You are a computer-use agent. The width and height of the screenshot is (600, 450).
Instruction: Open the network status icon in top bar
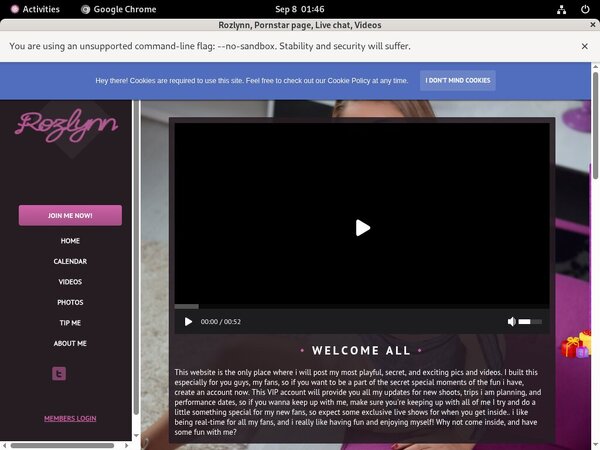point(562,9)
